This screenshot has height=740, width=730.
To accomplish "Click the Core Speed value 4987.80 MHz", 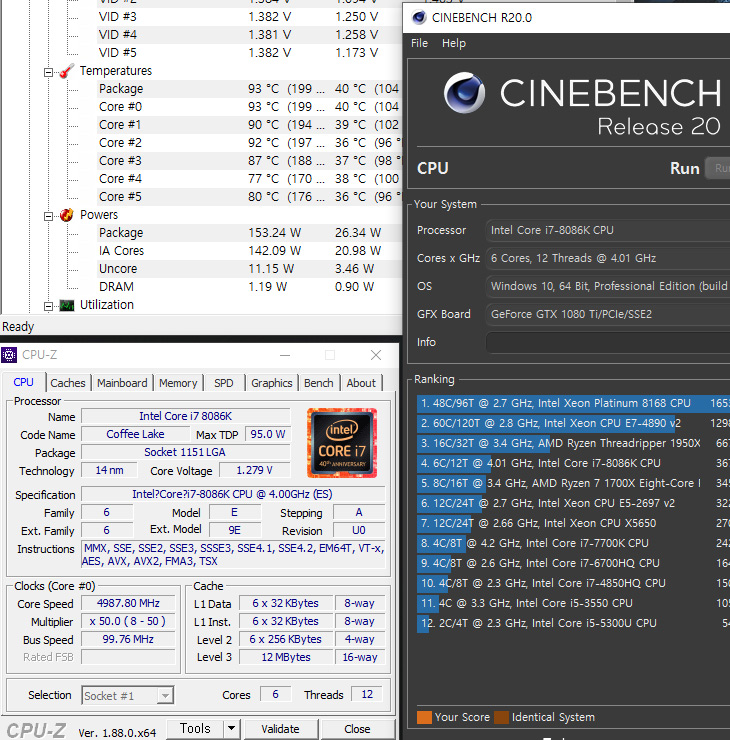I will pos(128,604).
